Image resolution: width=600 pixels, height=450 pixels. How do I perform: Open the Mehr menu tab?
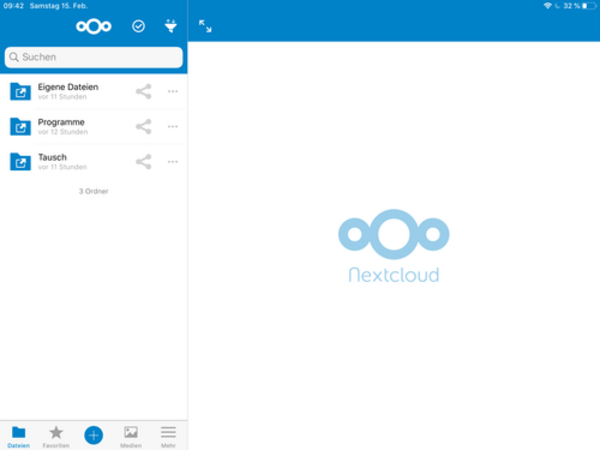(168, 437)
